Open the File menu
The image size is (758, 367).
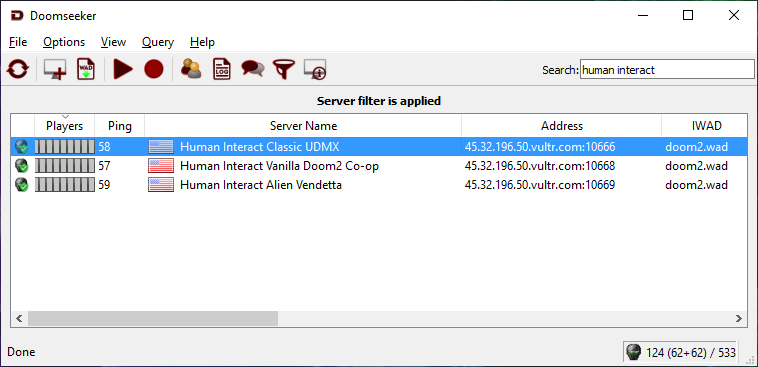[x=18, y=42]
